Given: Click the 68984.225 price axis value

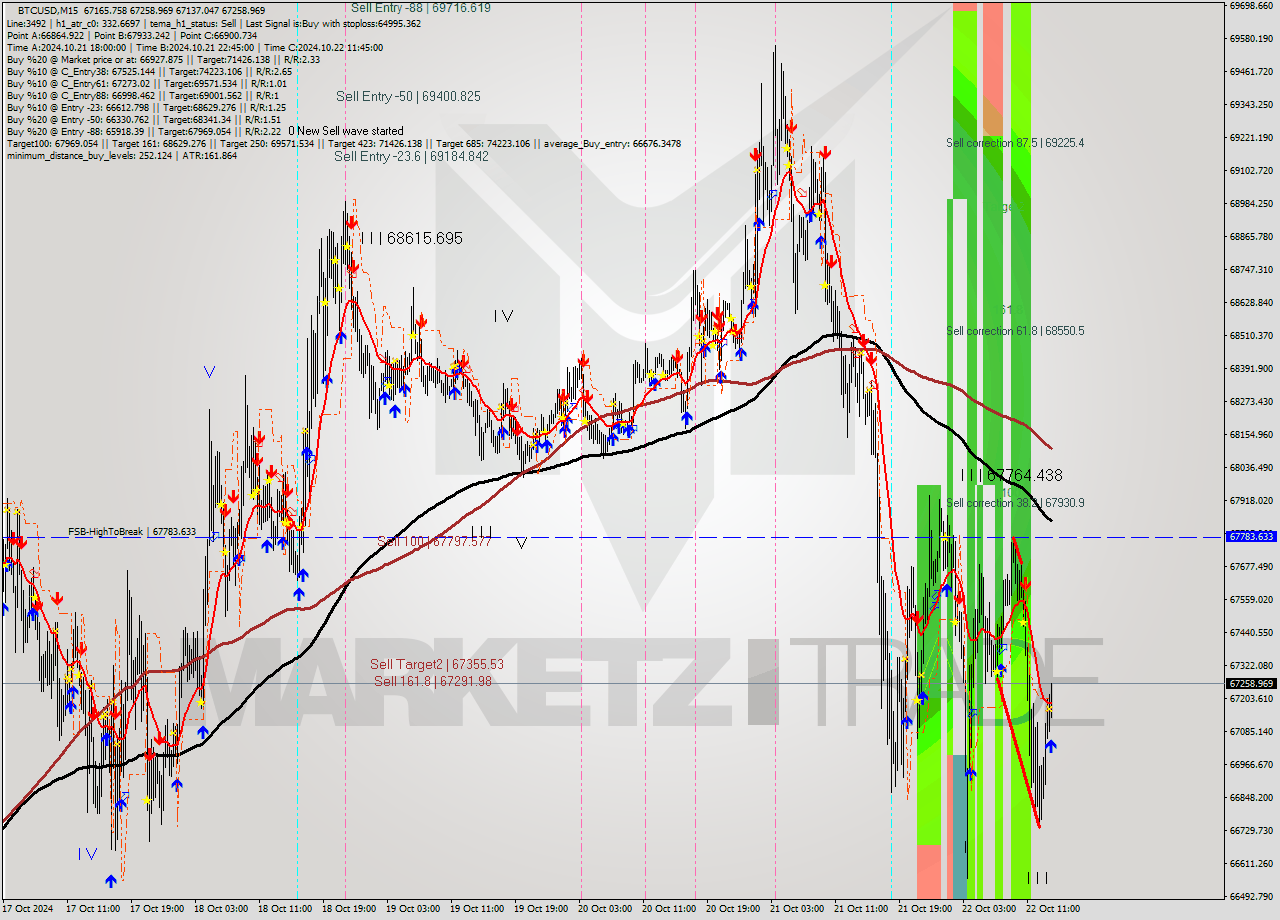Looking at the screenshot, I should pos(1251,203).
